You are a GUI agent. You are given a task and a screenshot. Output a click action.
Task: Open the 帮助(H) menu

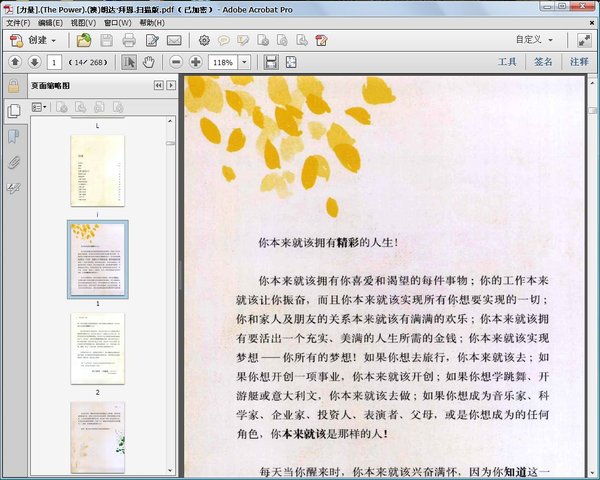[x=152, y=23]
